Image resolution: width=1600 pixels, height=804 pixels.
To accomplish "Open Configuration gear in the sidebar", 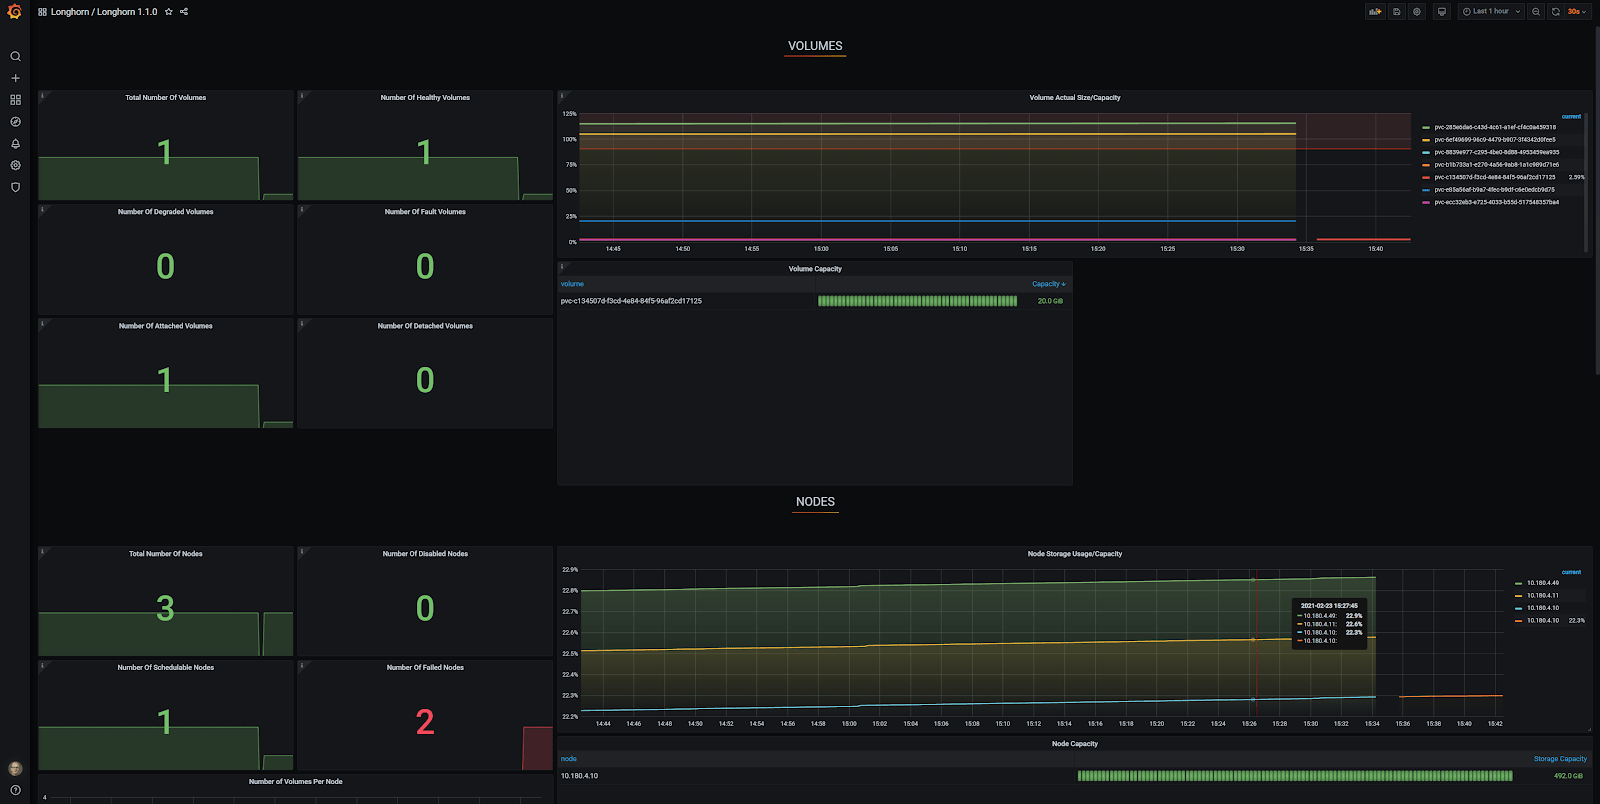I will click(x=15, y=165).
